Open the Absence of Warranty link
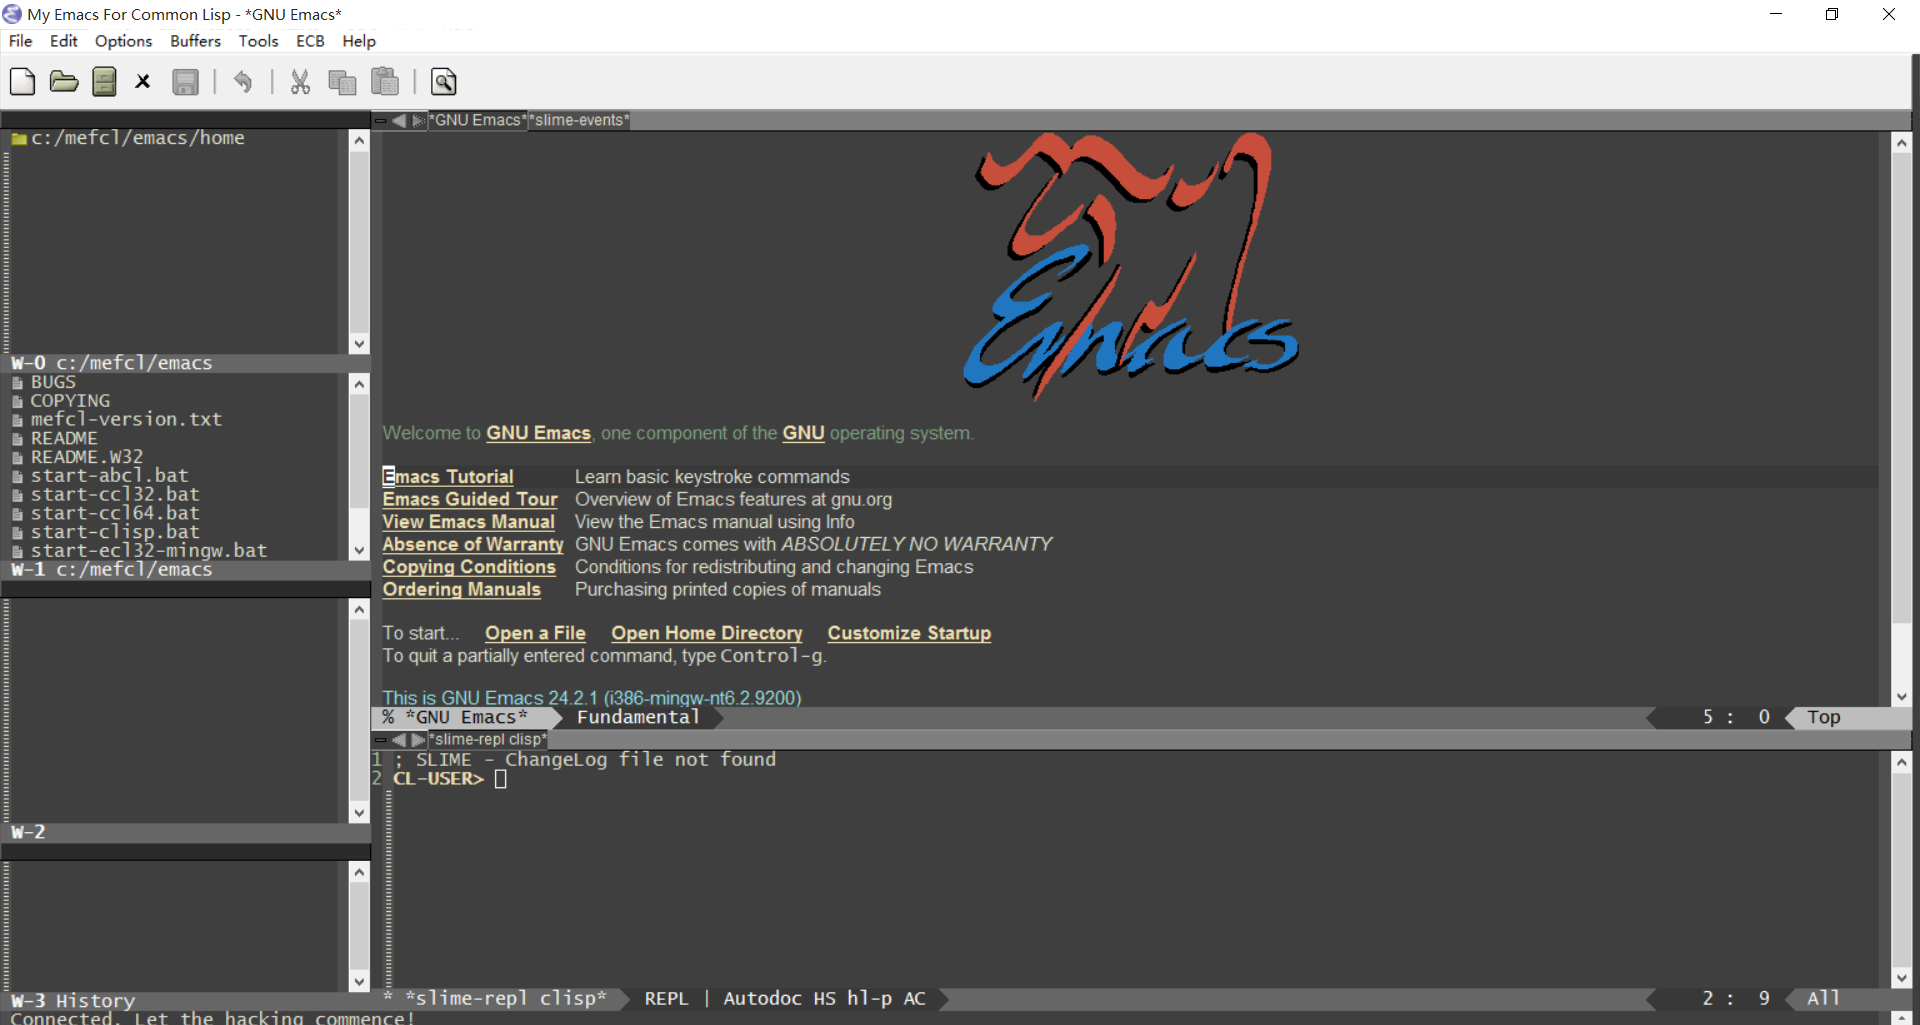 tap(473, 544)
